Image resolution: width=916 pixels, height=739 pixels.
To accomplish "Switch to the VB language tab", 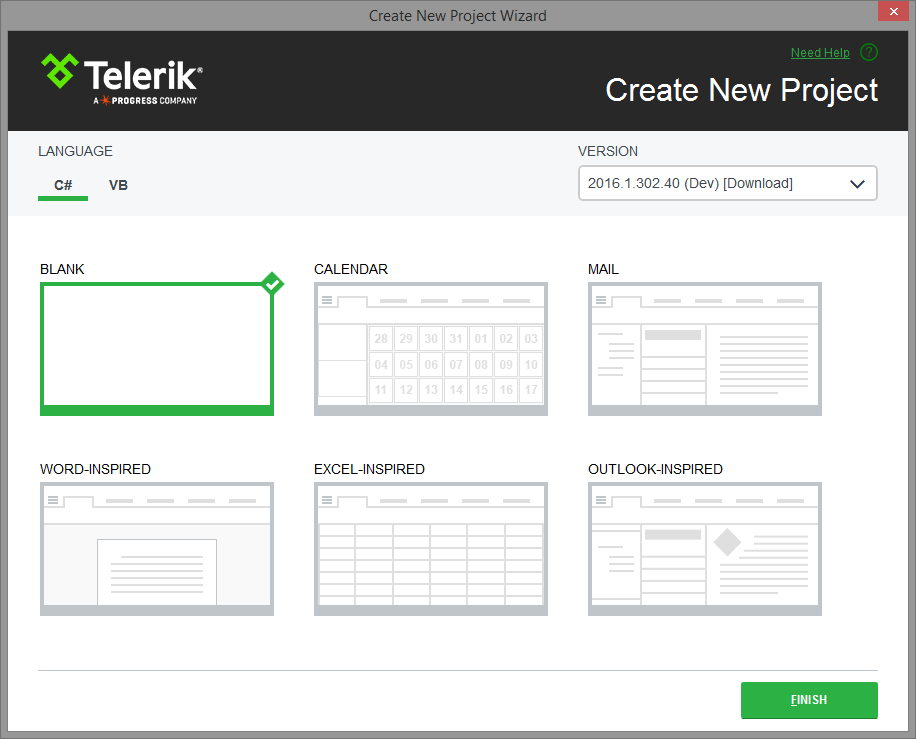I will coord(118,185).
